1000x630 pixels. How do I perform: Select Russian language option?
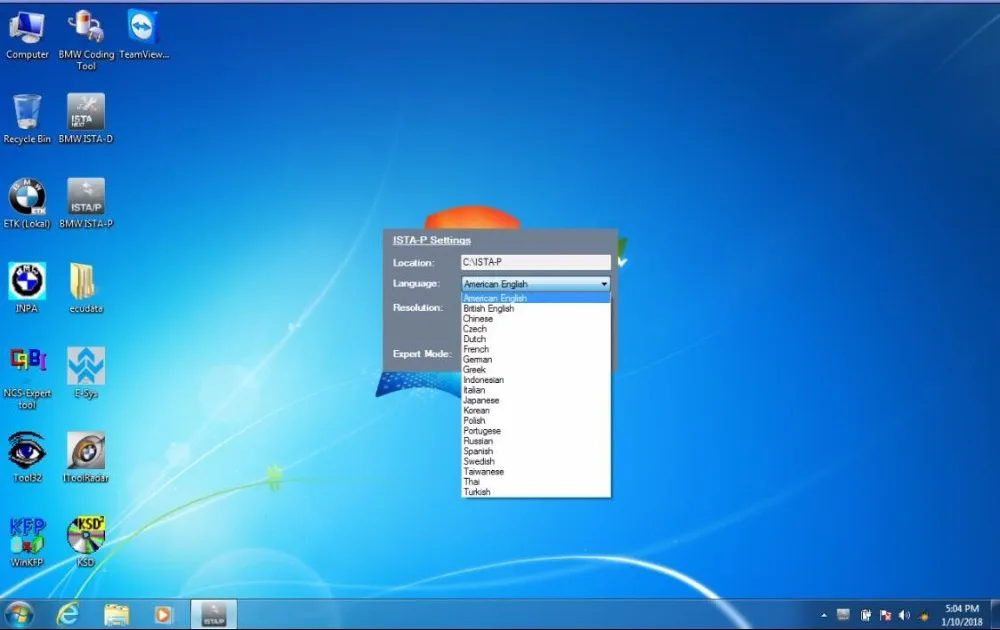pyautogui.click(x=536, y=441)
